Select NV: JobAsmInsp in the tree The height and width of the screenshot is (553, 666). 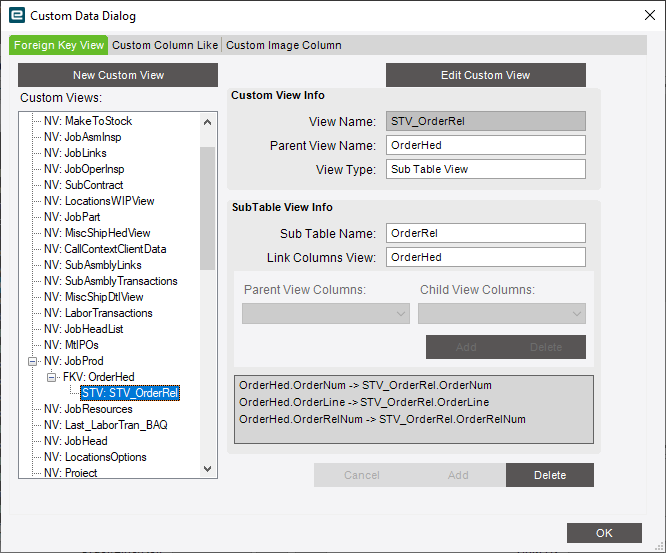[x=82, y=137]
